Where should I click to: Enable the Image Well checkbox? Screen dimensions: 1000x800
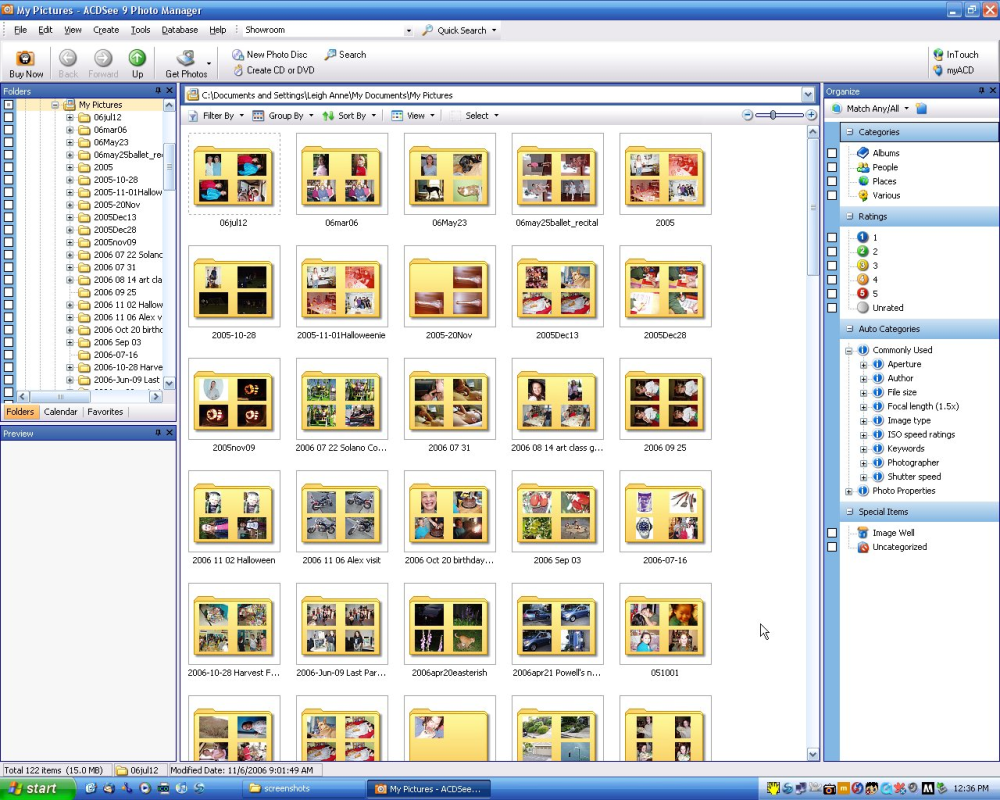click(x=832, y=533)
